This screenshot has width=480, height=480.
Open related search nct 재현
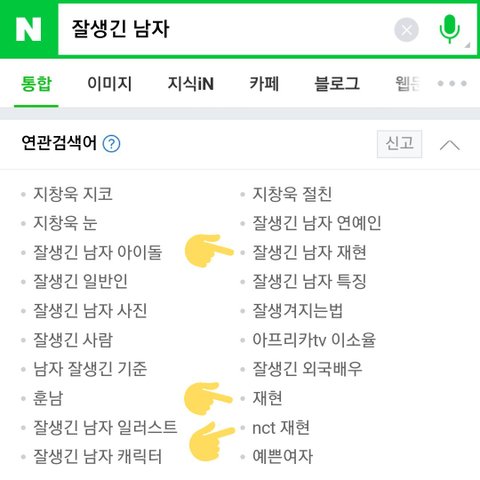(x=281, y=428)
